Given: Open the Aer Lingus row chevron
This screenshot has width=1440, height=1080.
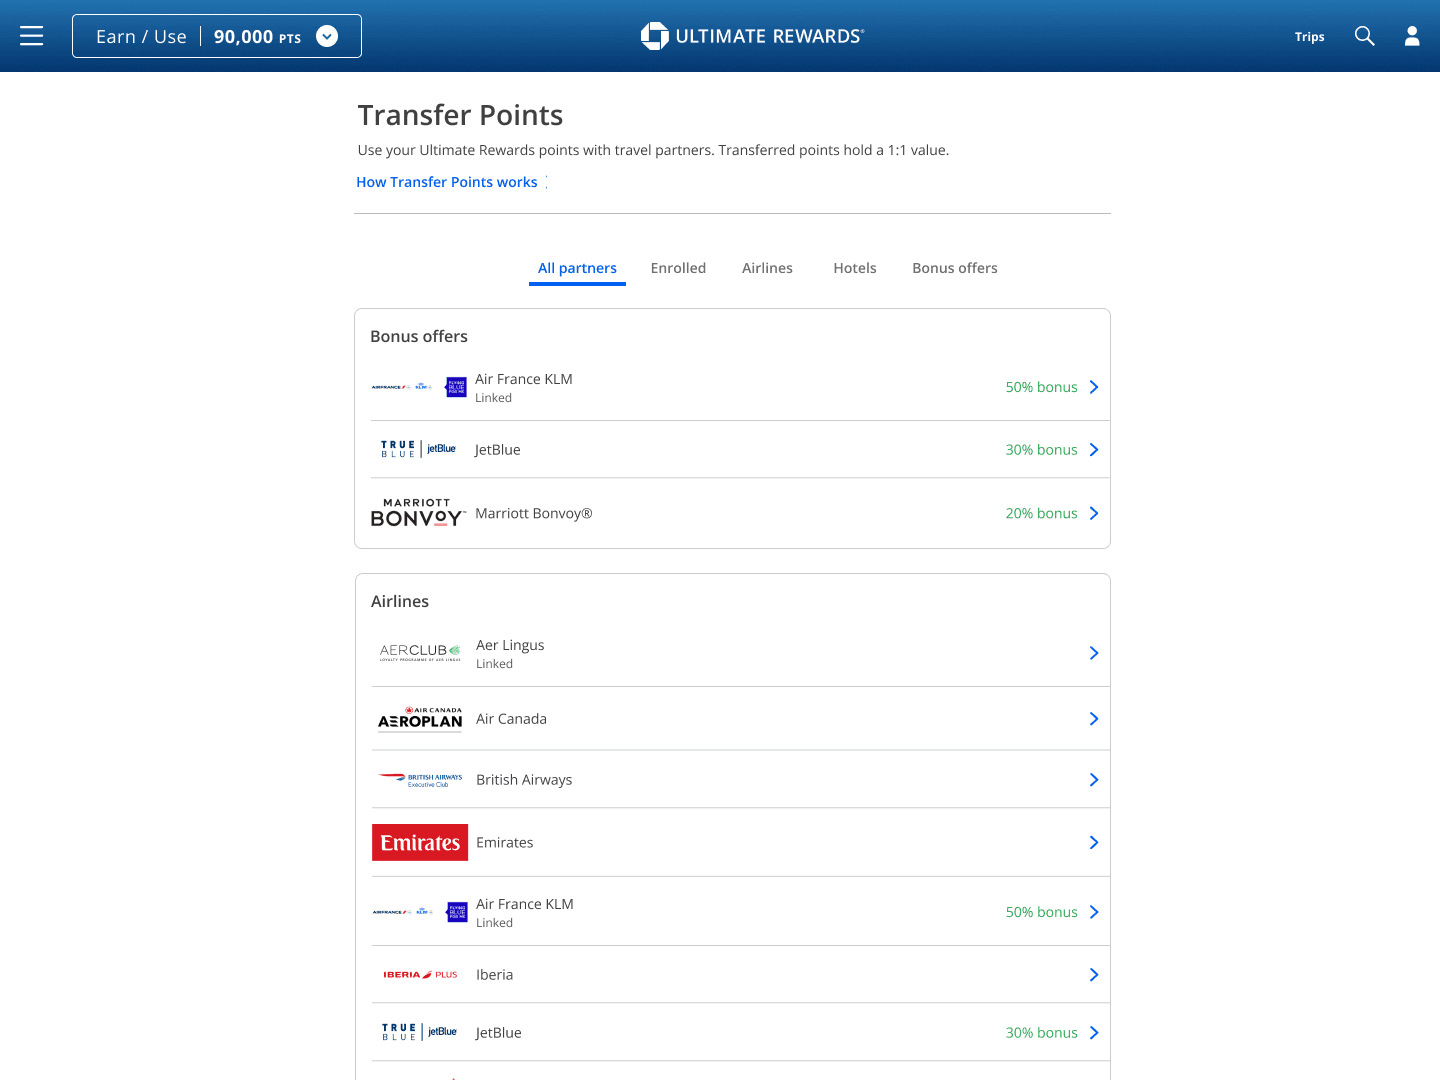Looking at the screenshot, I should (x=1094, y=653).
